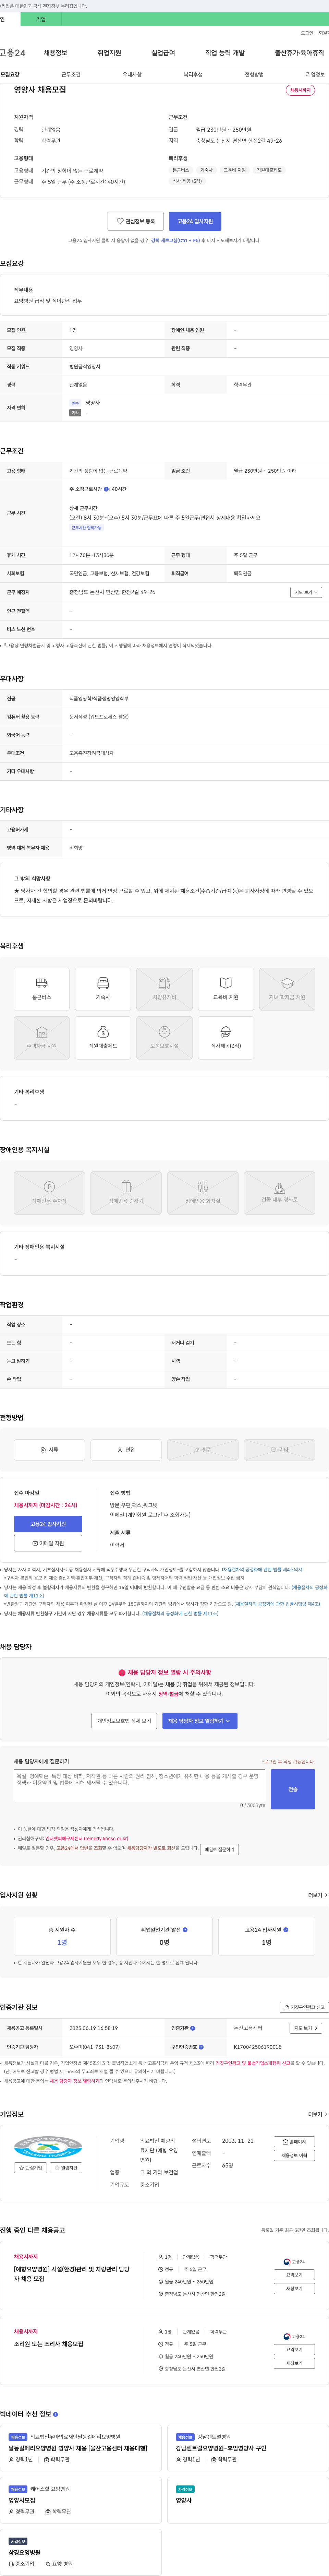The width and height of the screenshot is (329, 2576).
Task: Switch to the 전형방법 section tab
Action: click(x=254, y=75)
